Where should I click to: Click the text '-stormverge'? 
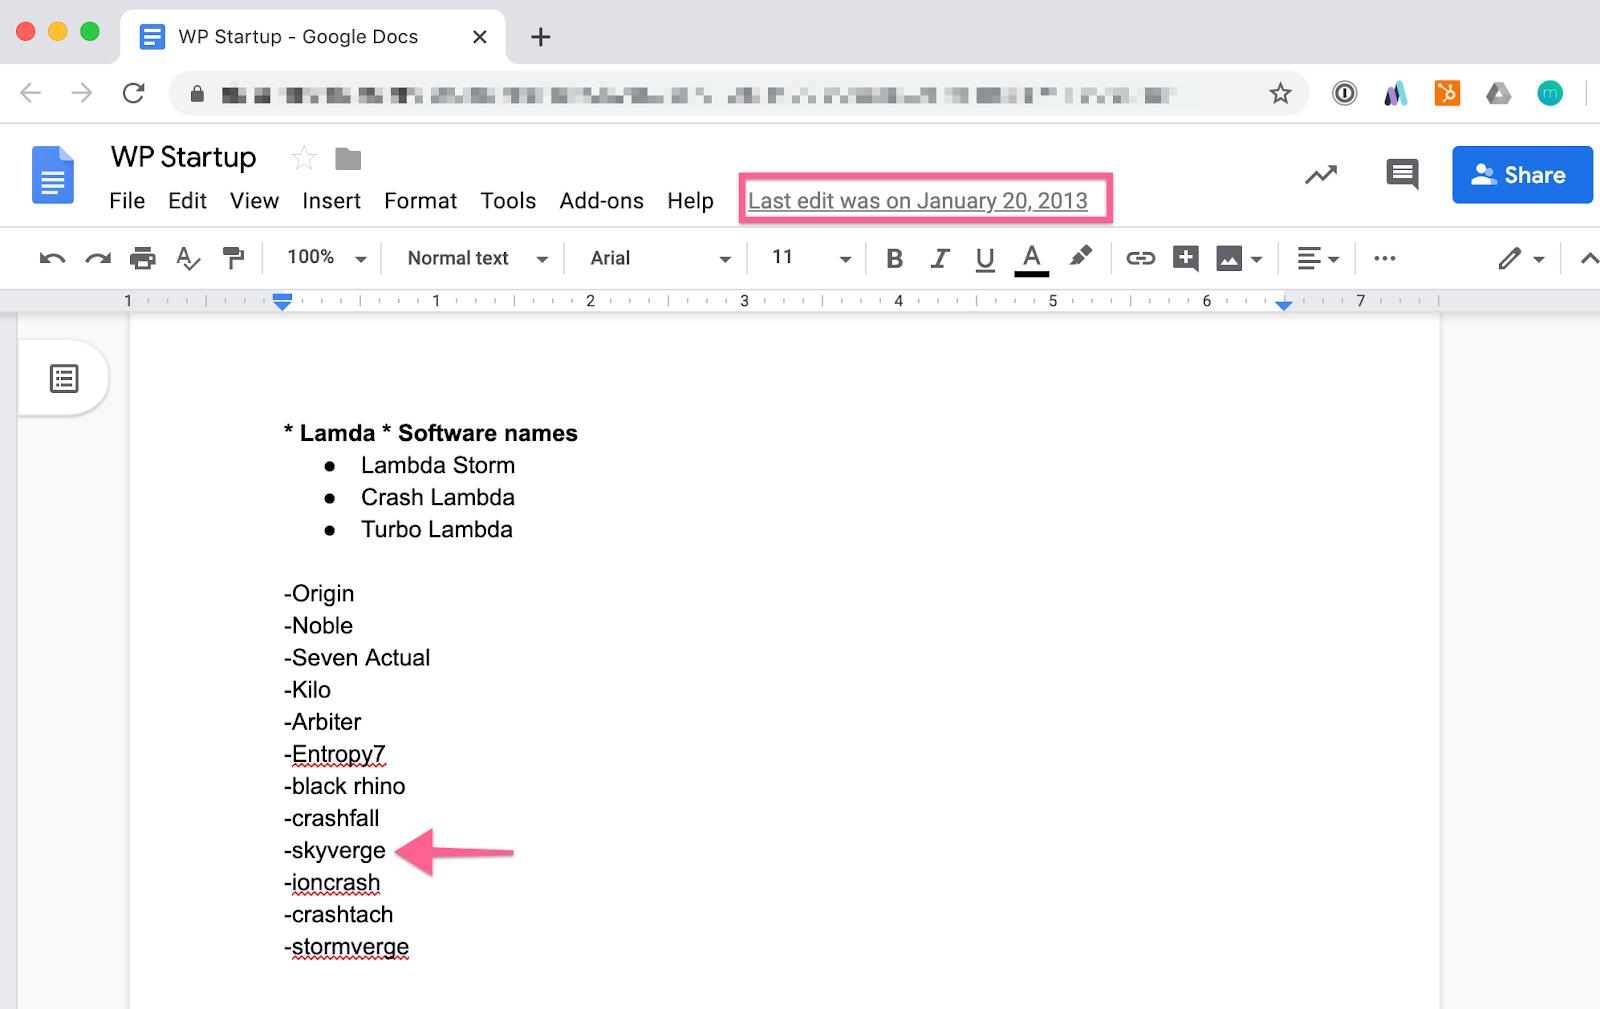(347, 947)
